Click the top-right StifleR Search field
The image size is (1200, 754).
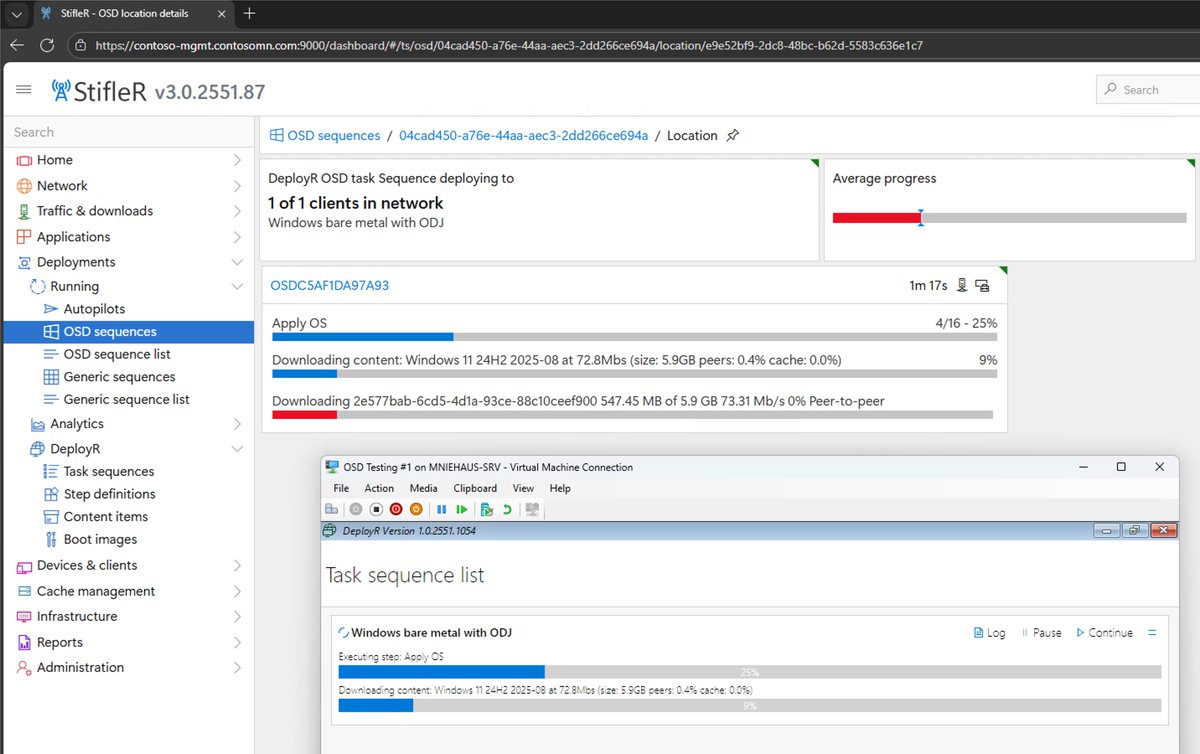pyautogui.click(x=1148, y=90)
